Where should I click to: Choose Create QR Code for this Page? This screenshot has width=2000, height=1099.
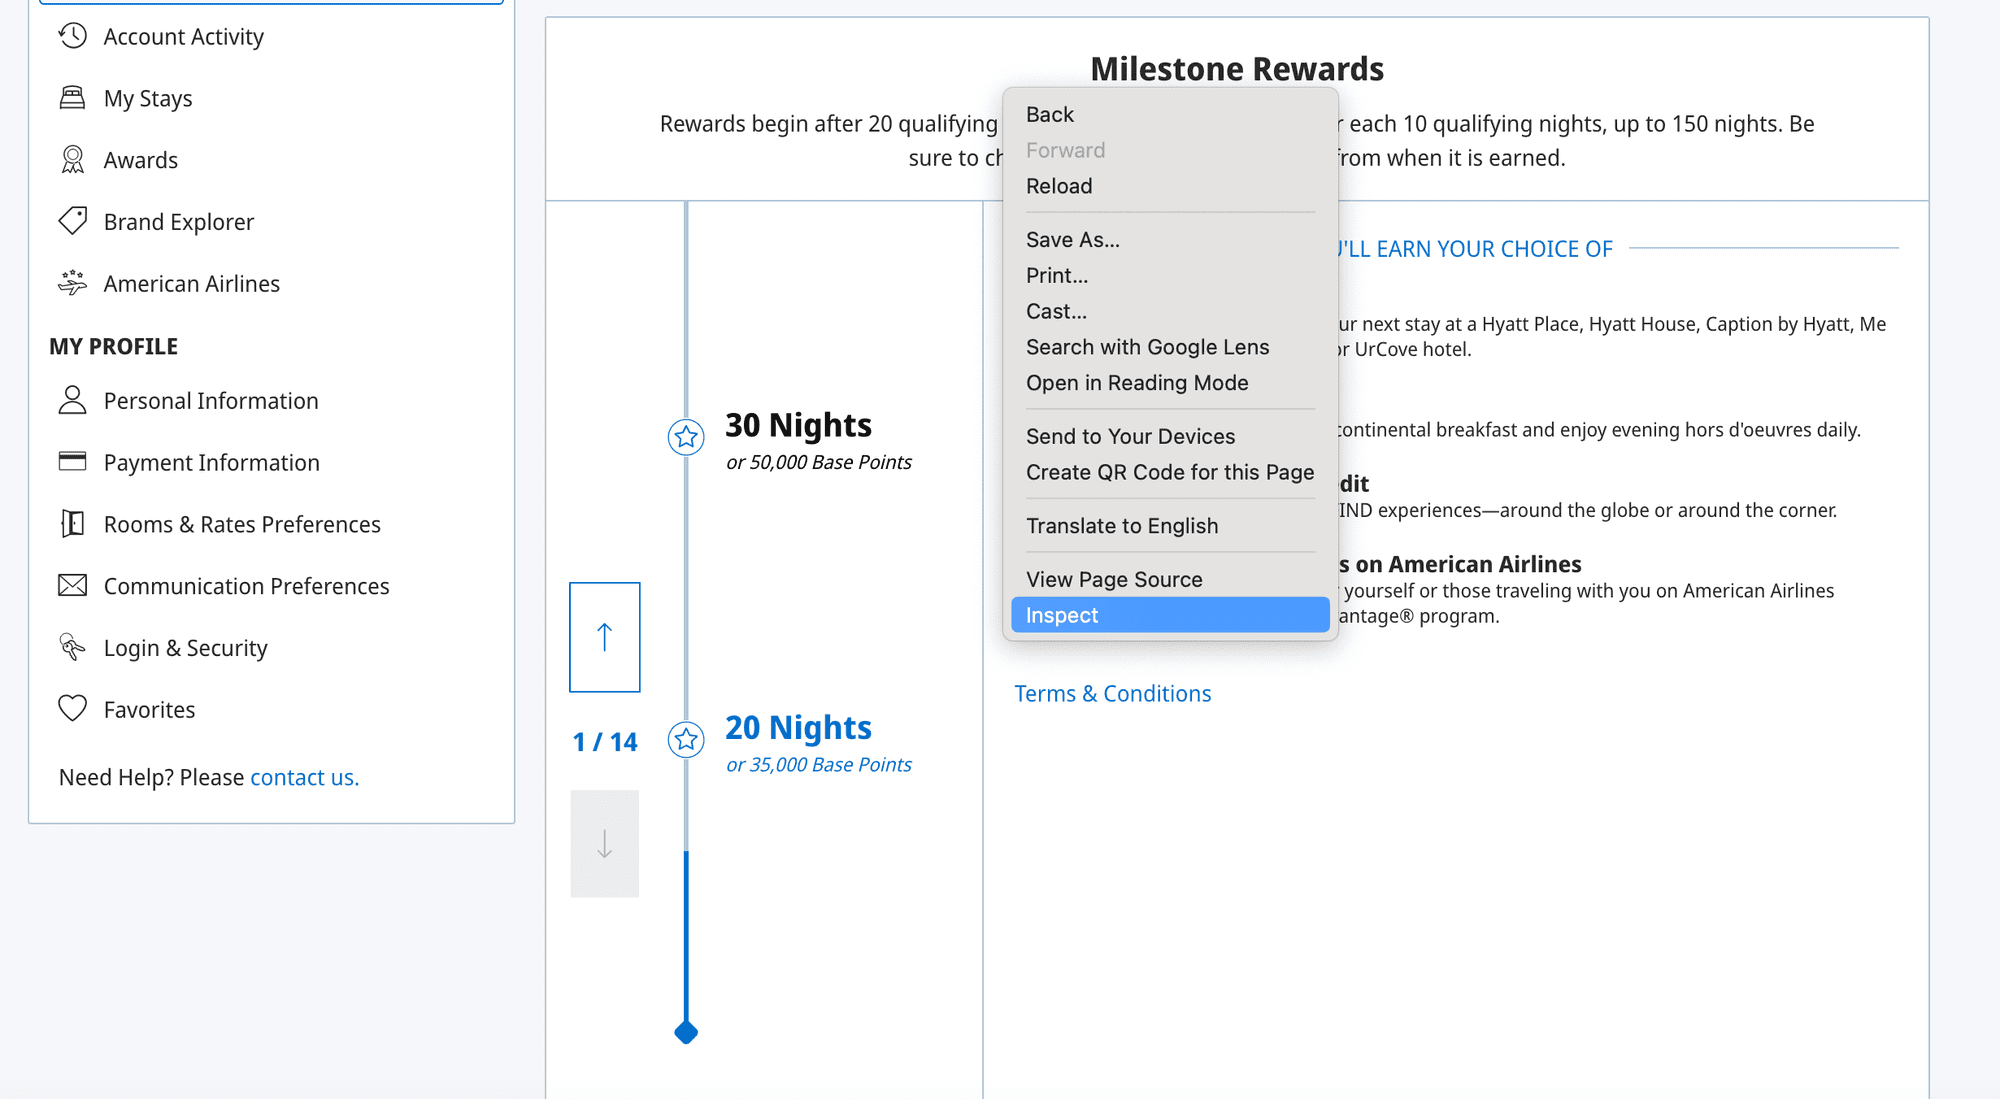coord(1170,472)
